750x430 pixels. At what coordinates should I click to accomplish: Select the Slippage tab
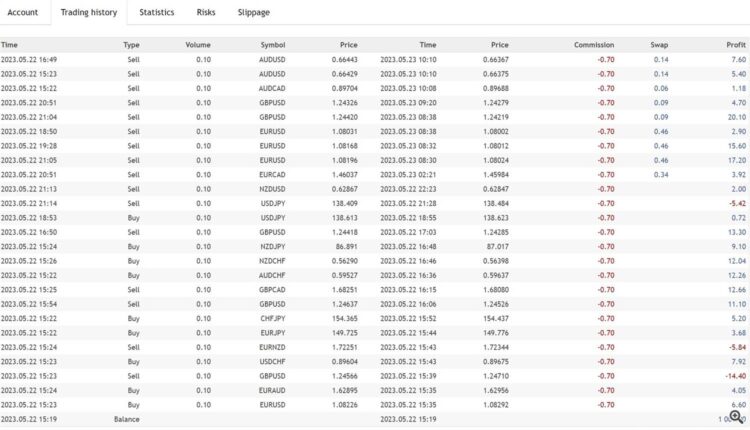253,13
